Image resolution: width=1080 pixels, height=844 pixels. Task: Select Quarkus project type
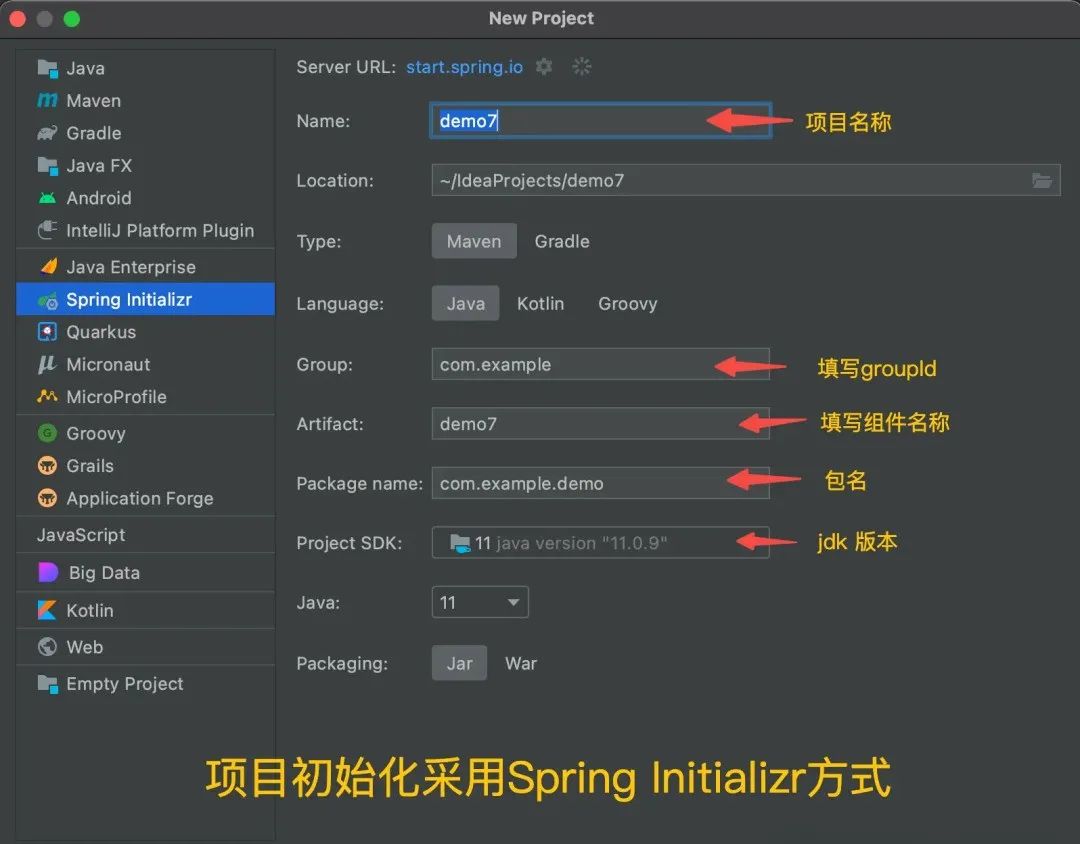coord(145,332)
